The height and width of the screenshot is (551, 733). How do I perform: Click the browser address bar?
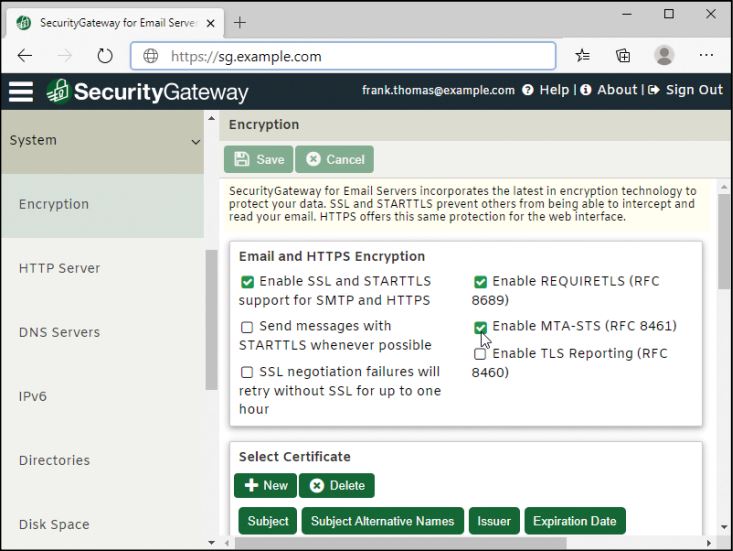pos(343,56)
